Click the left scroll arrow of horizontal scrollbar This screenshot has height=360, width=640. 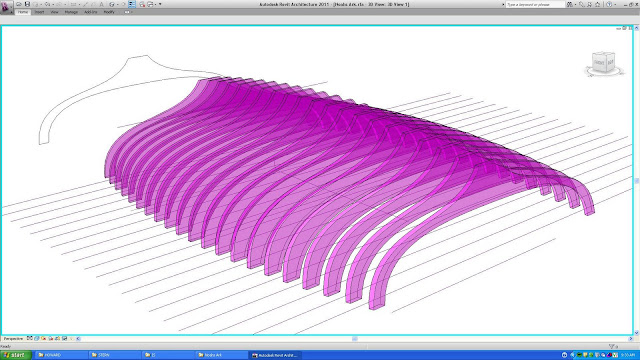point(78,338)
